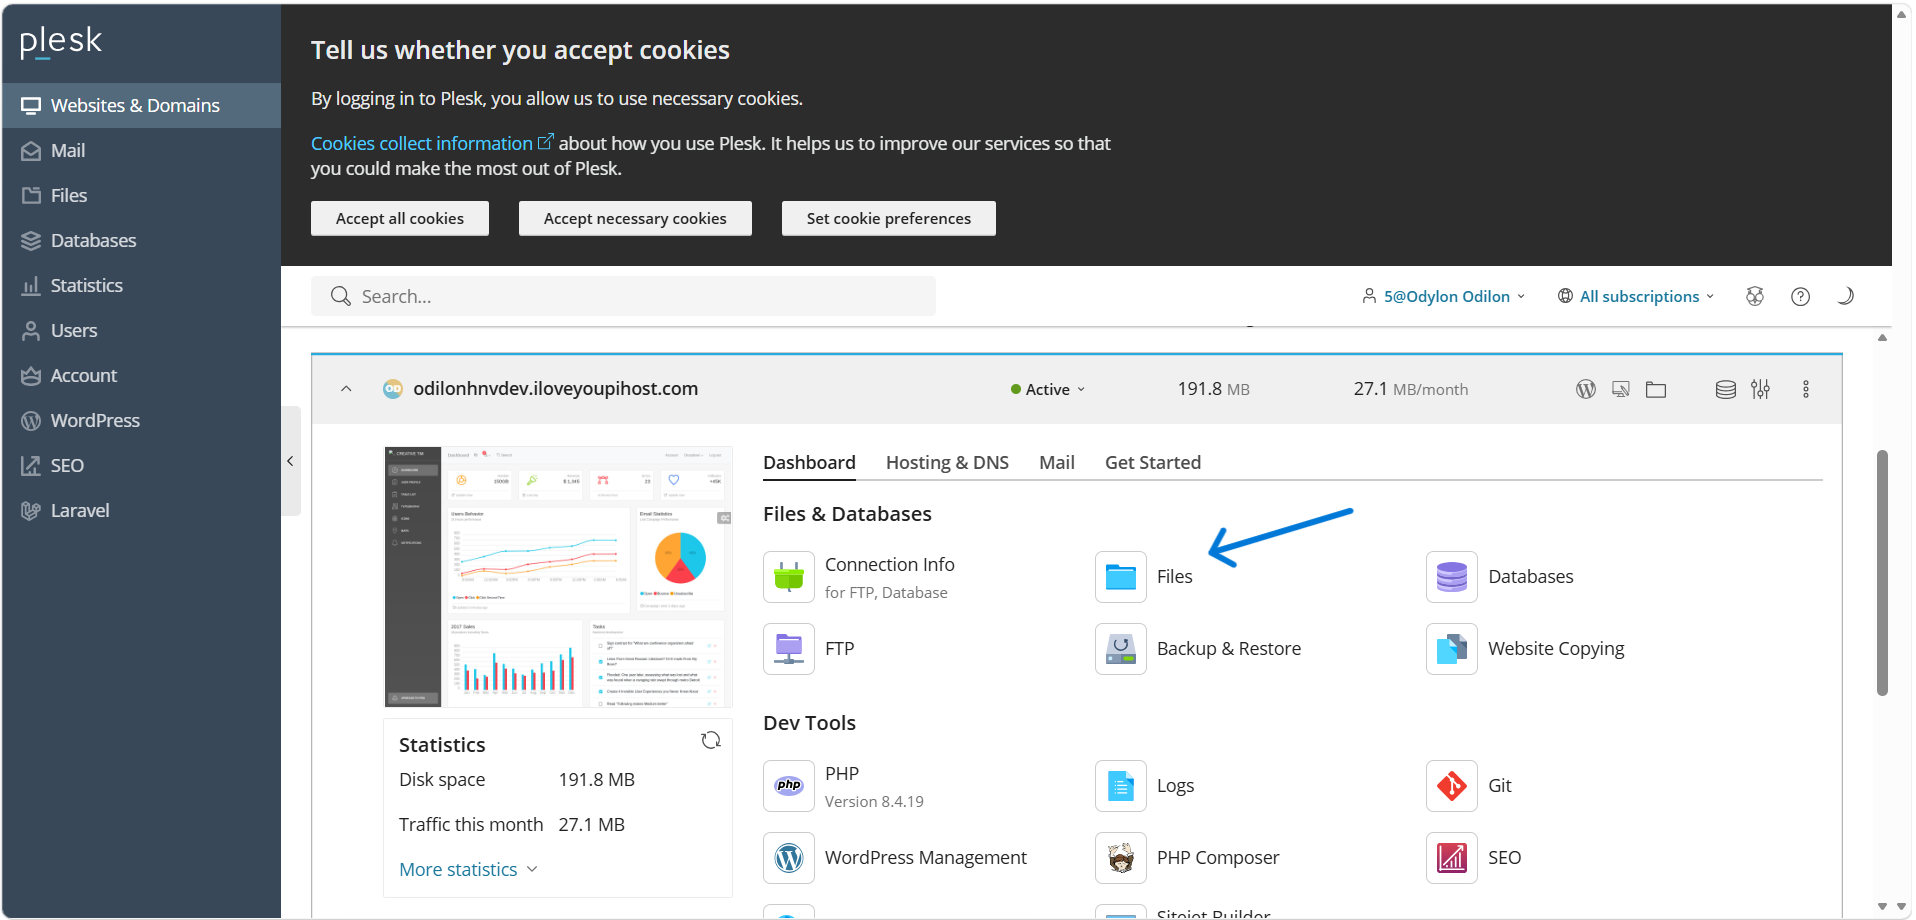Expand the All subscriptions dropdown
This screenshot has height=920, width=1916.
[1637, 297]
